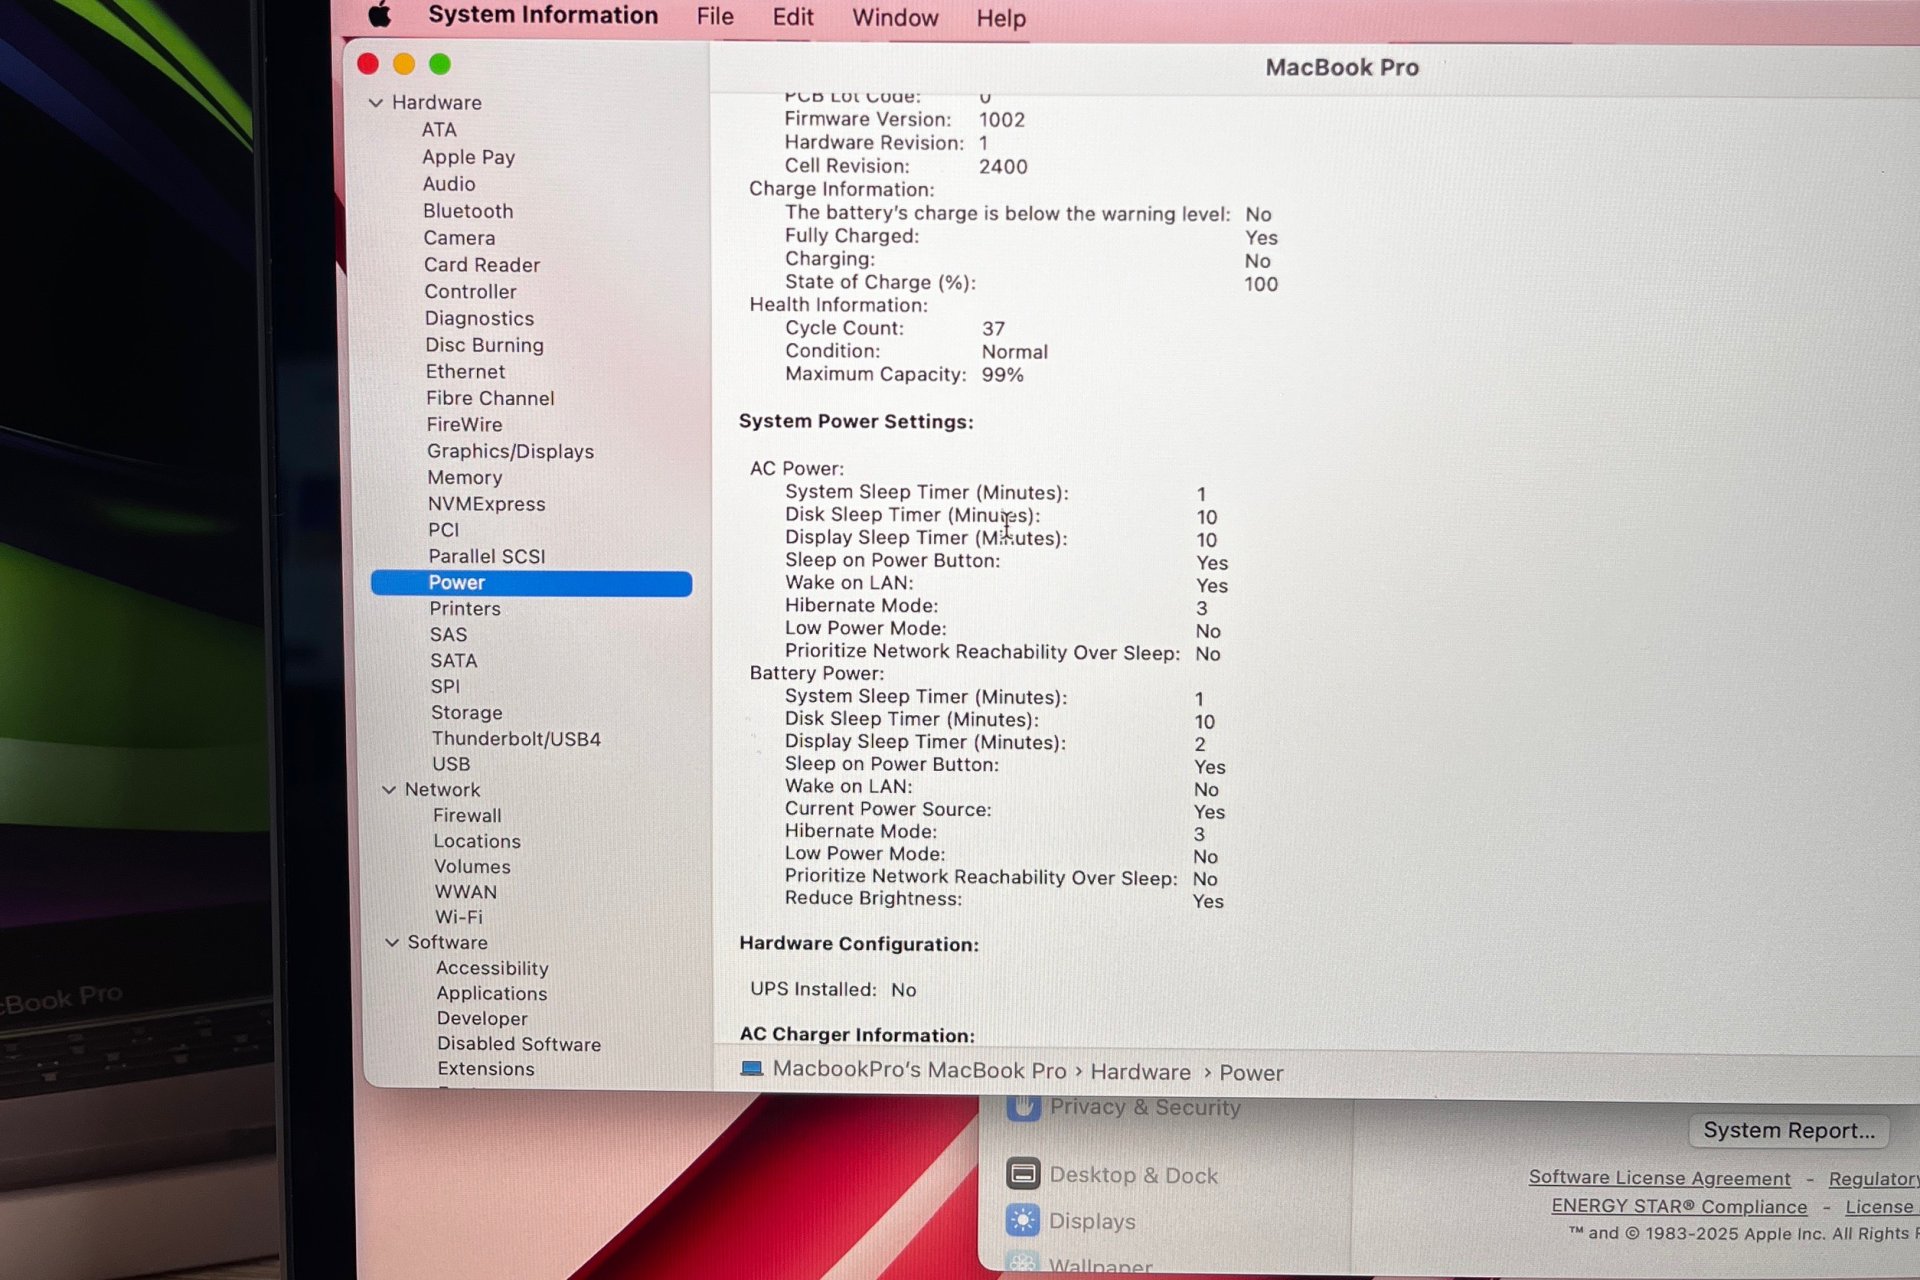Viewport: 1920px width, 1280px height.
Task: Open Displays in System Settings
Action: [1071, 1221]
